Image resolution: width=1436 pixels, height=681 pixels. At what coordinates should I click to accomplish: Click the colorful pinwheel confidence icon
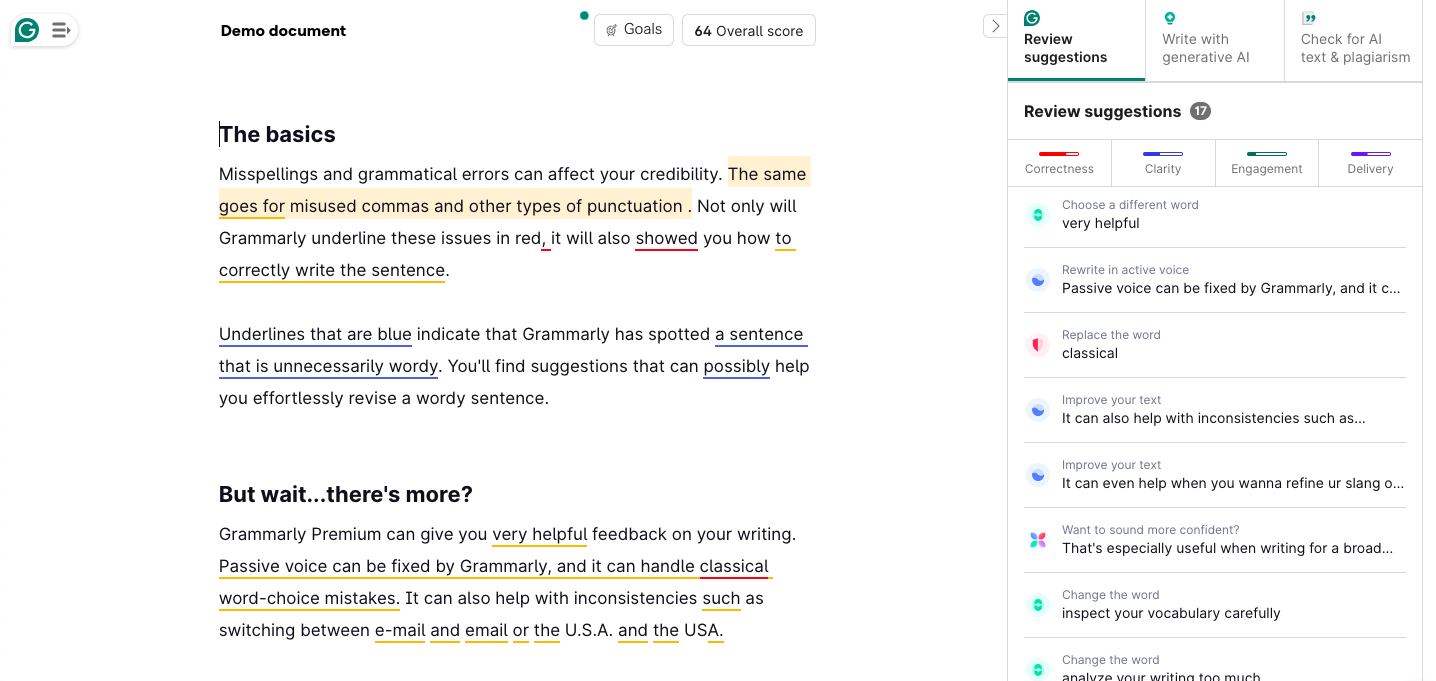coord(1038,540)
